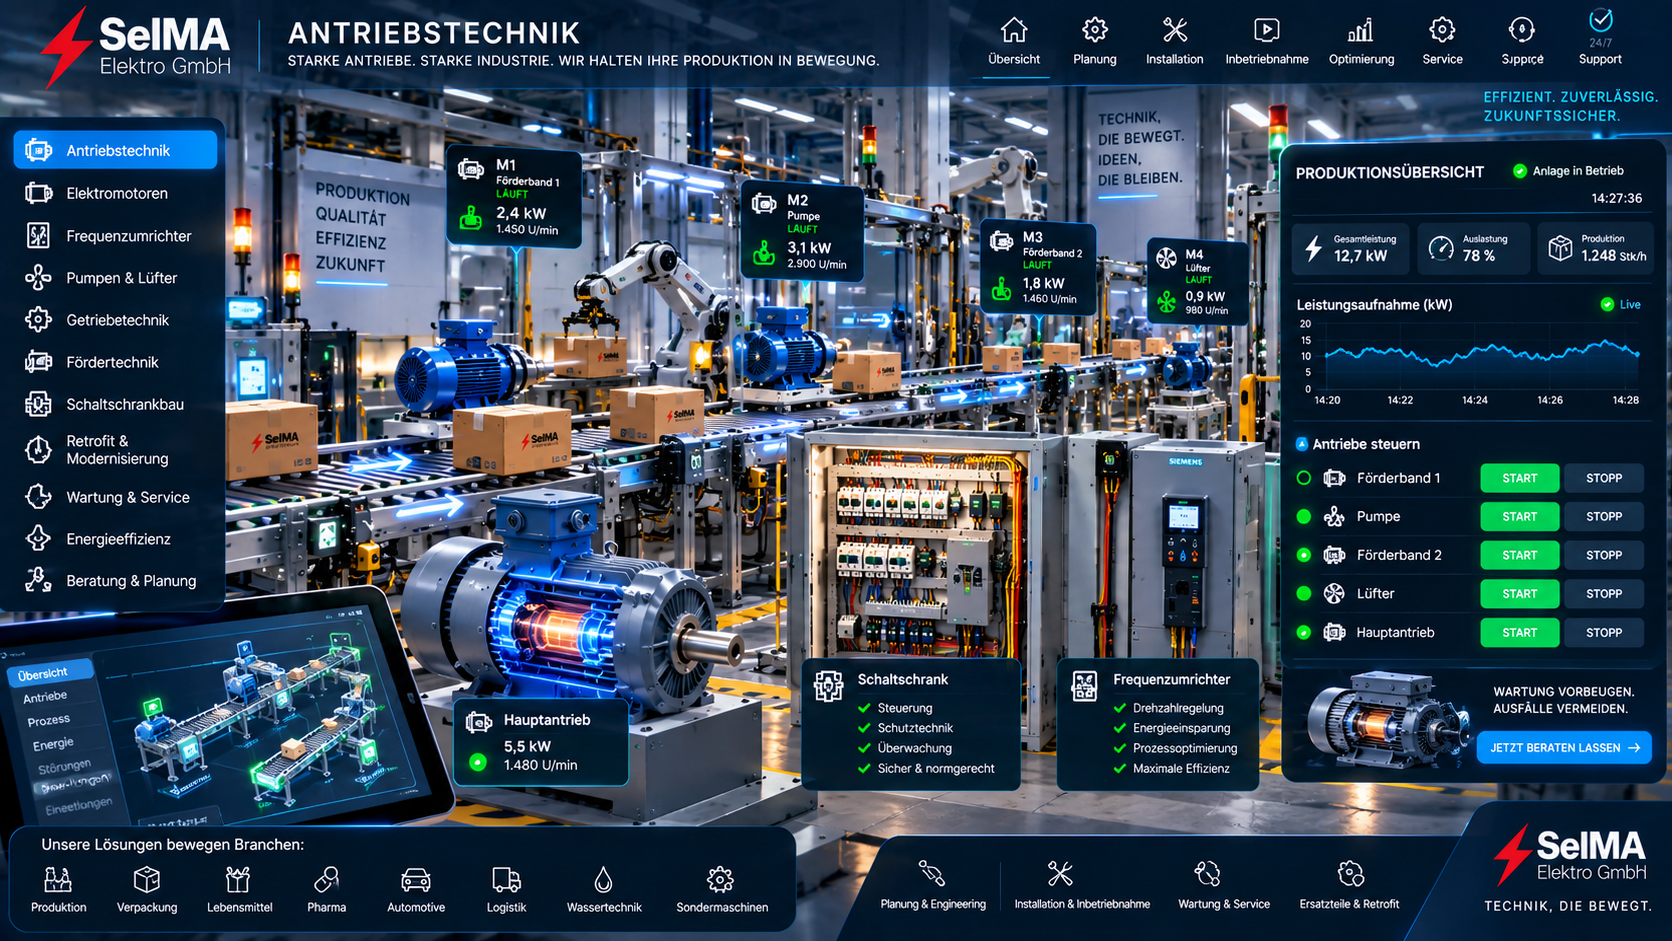Screen dimensions: 1672x941
Task: Click Jetzt beraten lassen button
Action: click(x=1564, y=748)
